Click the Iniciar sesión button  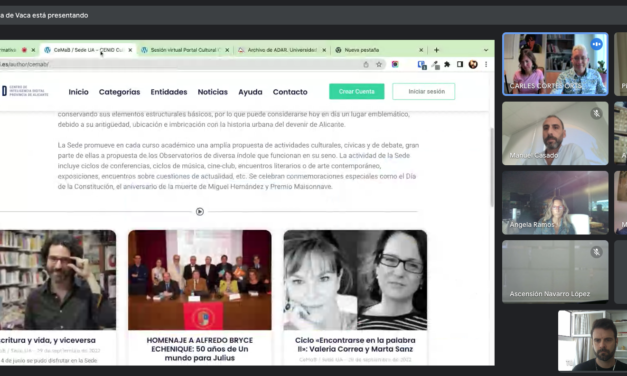[424, 92]
